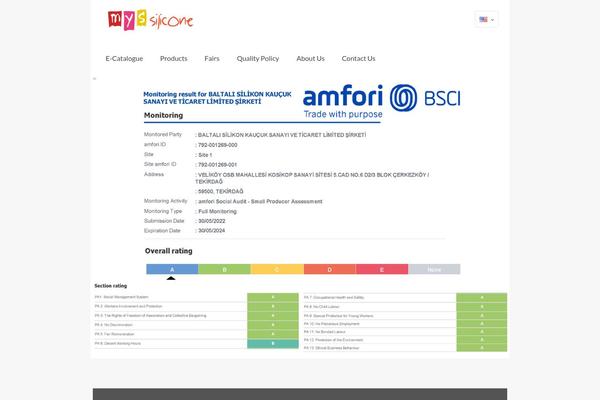This screenshot has width=600, height=400.
Task: Click the red E overall rating segment
Action: coord(382,269)
